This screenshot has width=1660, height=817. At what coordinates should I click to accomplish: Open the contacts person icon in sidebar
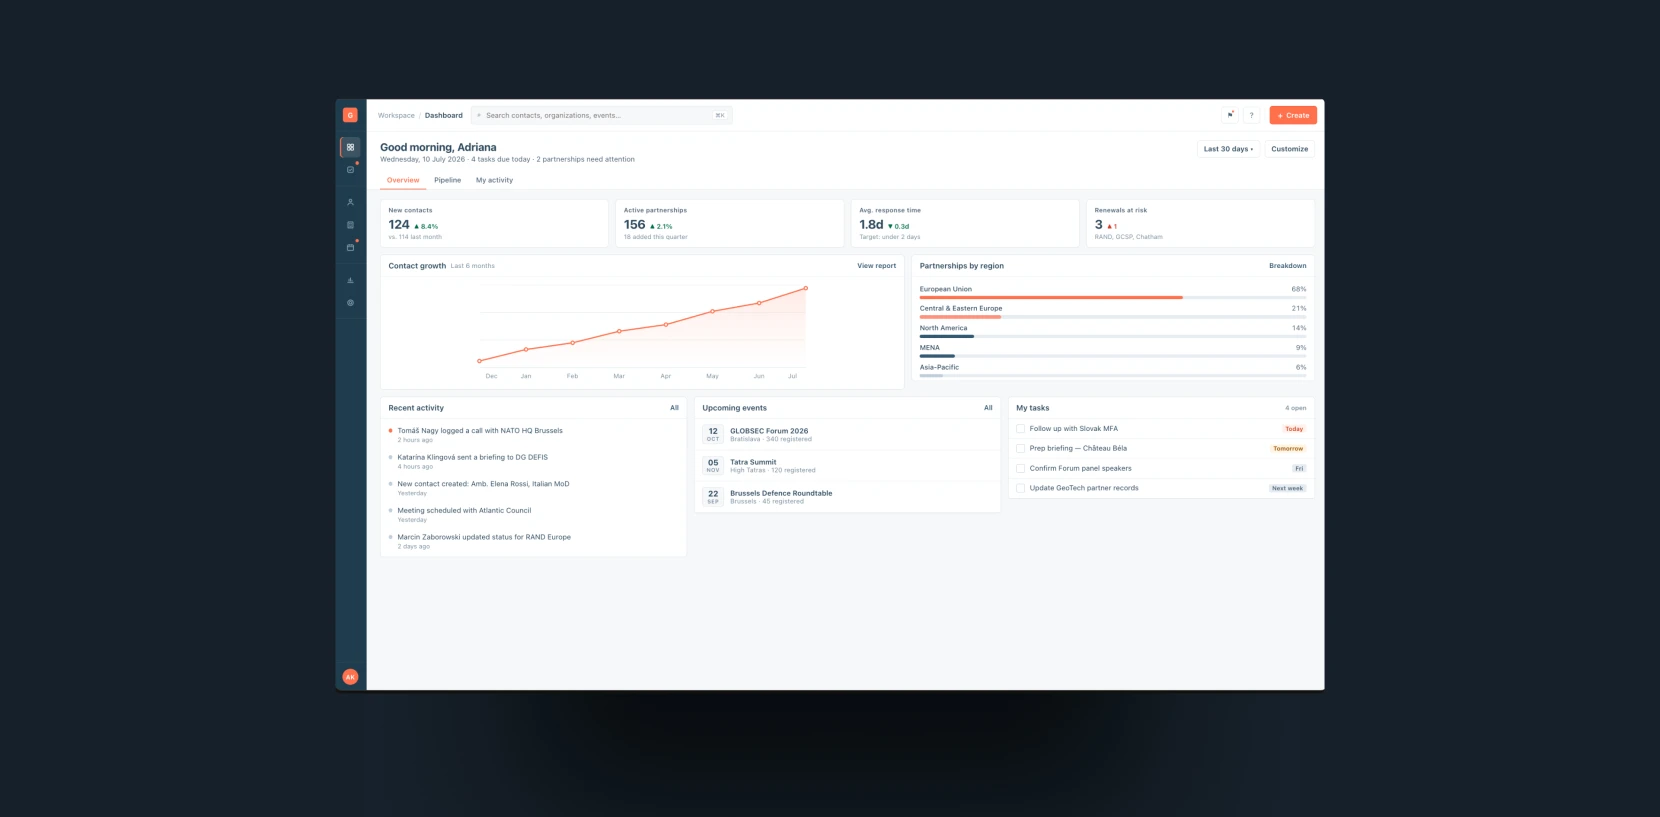pyautogui.click(x=350, y=202)
